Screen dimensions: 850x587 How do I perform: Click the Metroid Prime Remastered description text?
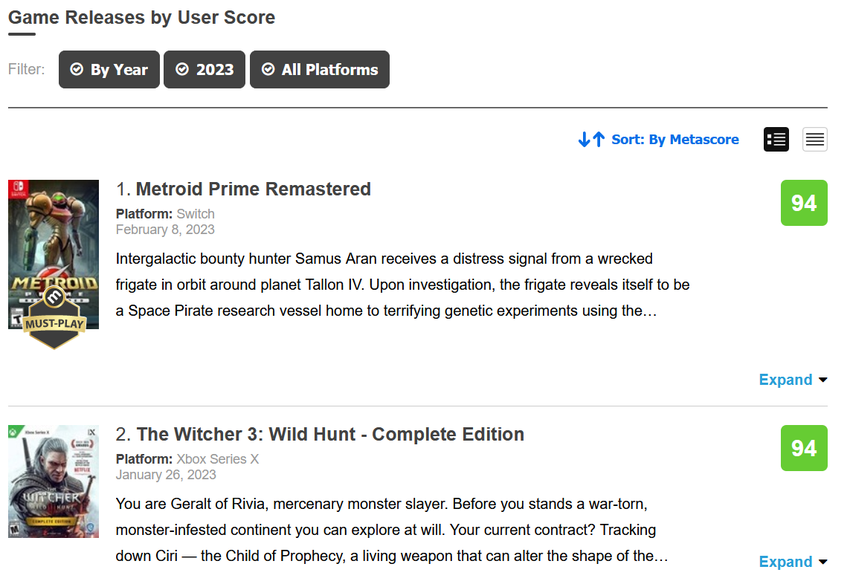[402, 284]
